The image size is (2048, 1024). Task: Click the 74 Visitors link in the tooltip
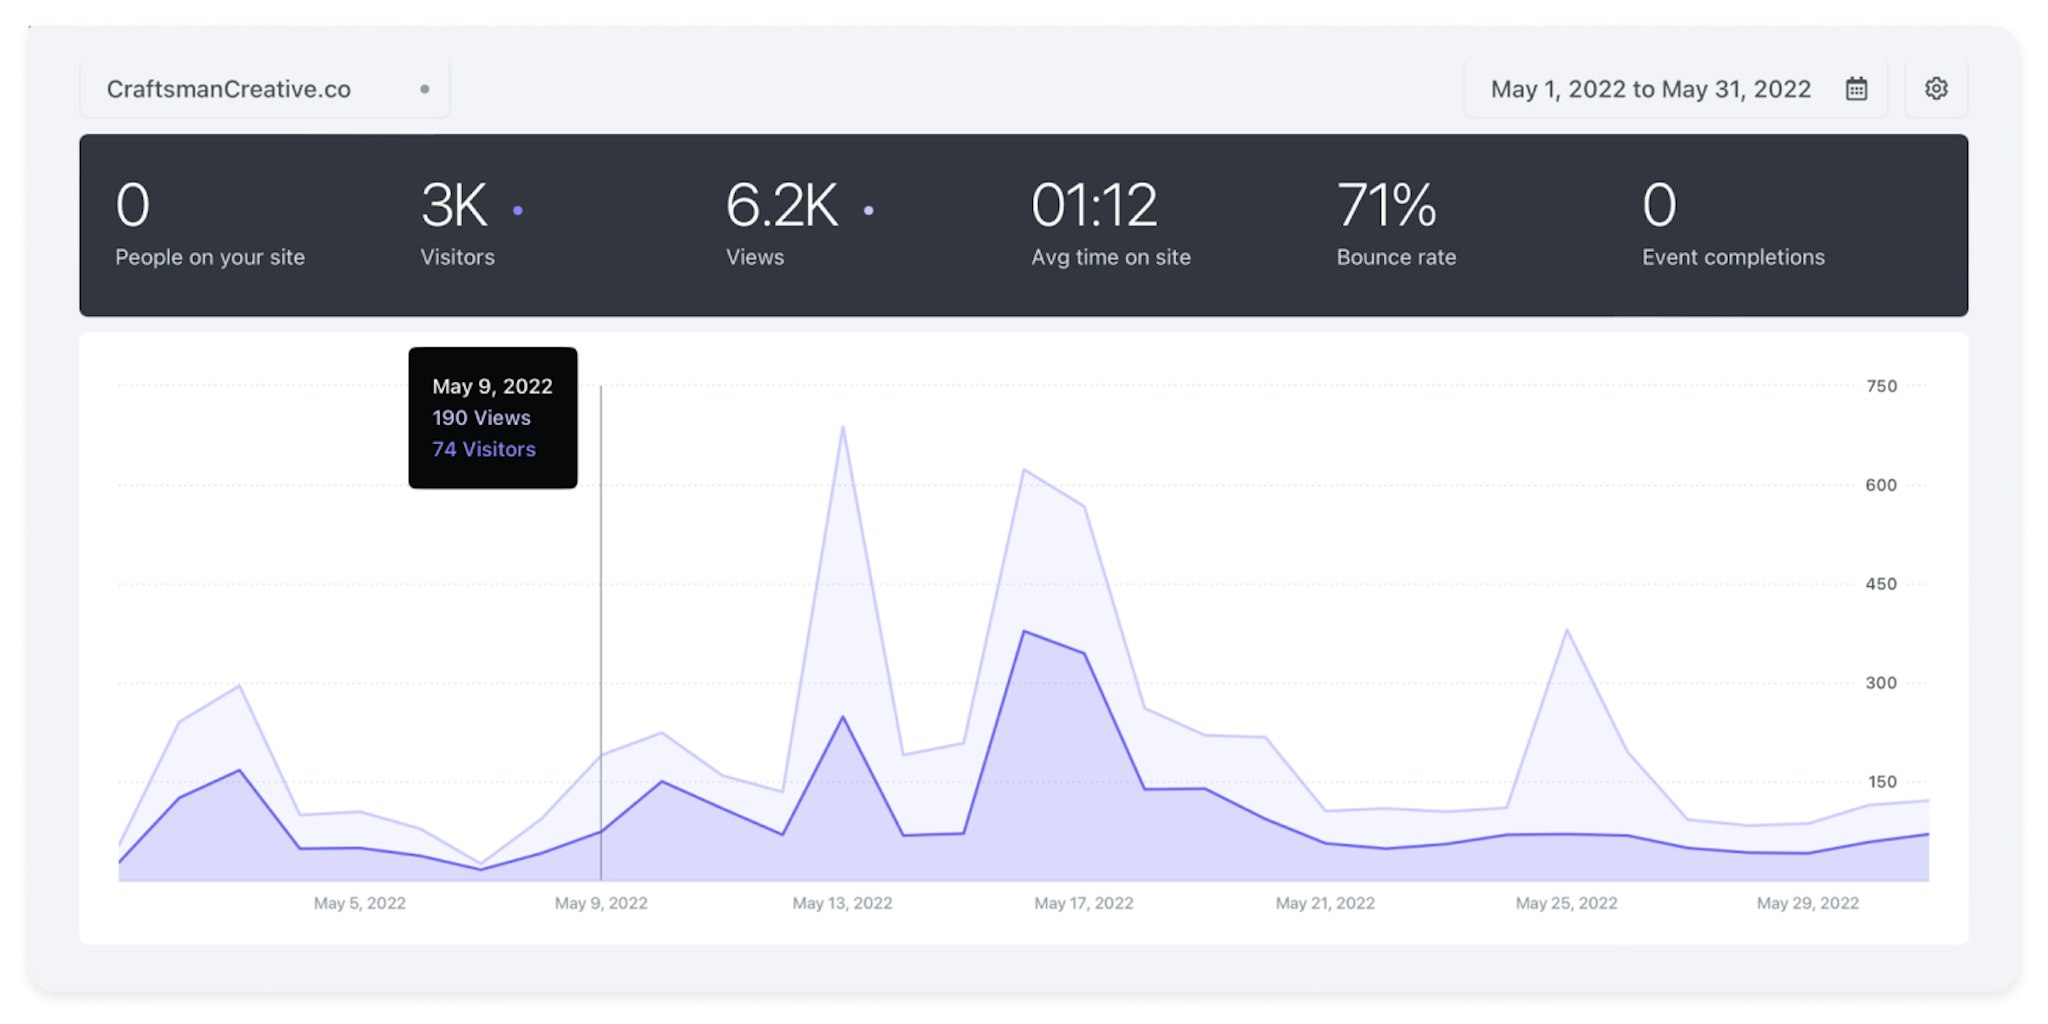482,449
